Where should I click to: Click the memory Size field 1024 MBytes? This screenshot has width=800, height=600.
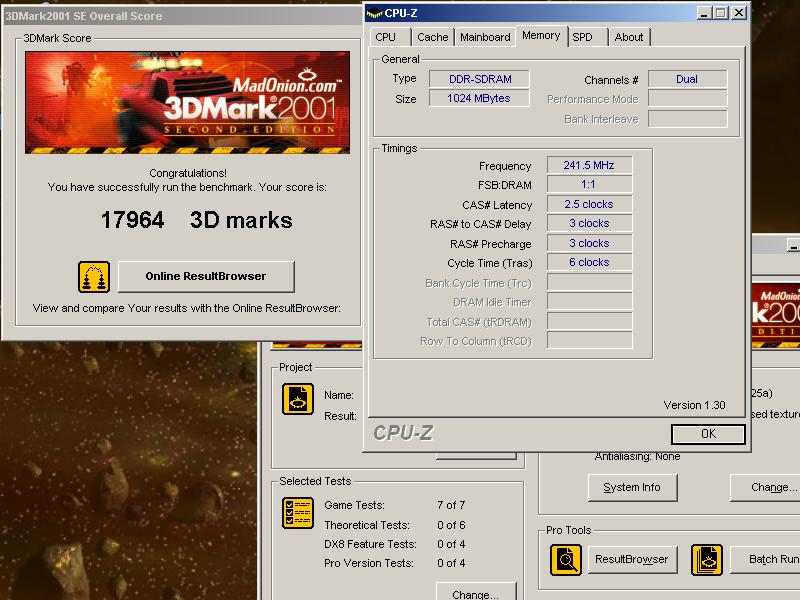tap(479, 98)
